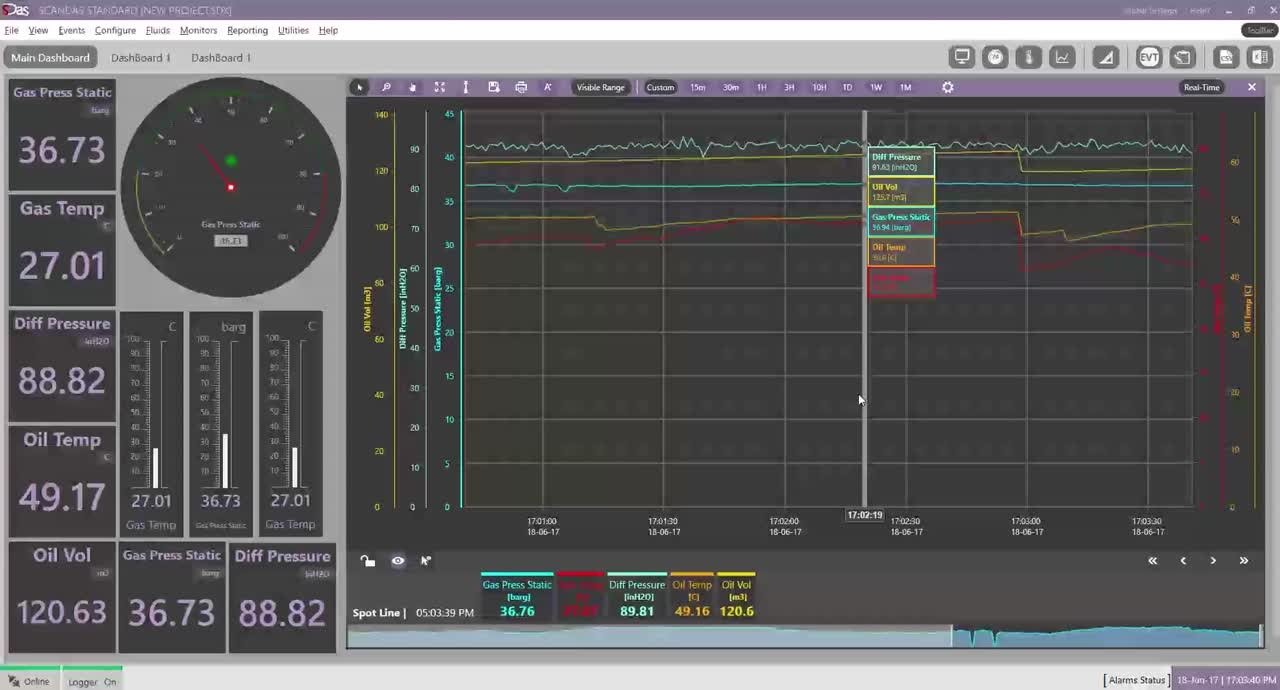Viewport: 1280px width, 690px height.
Task: Open chart settings gear icon
Action: 948,88
